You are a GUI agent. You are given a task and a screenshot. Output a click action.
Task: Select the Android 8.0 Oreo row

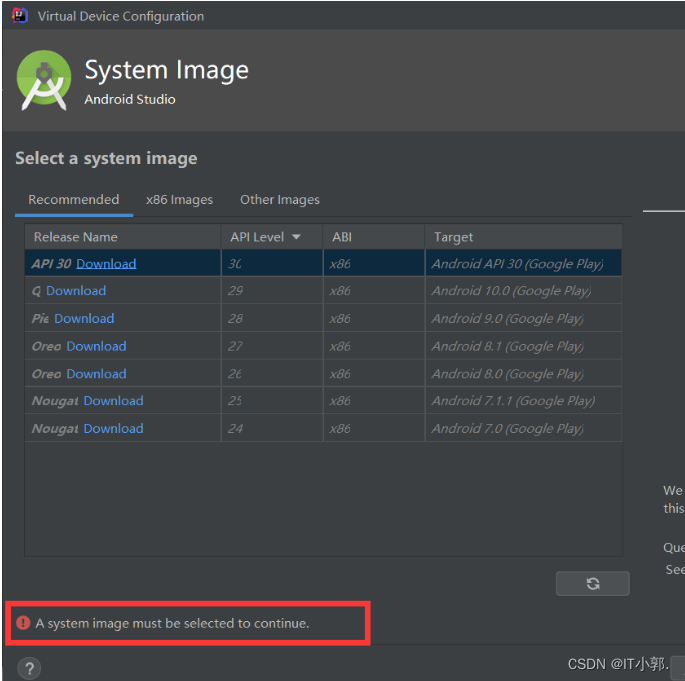point(323,373)
